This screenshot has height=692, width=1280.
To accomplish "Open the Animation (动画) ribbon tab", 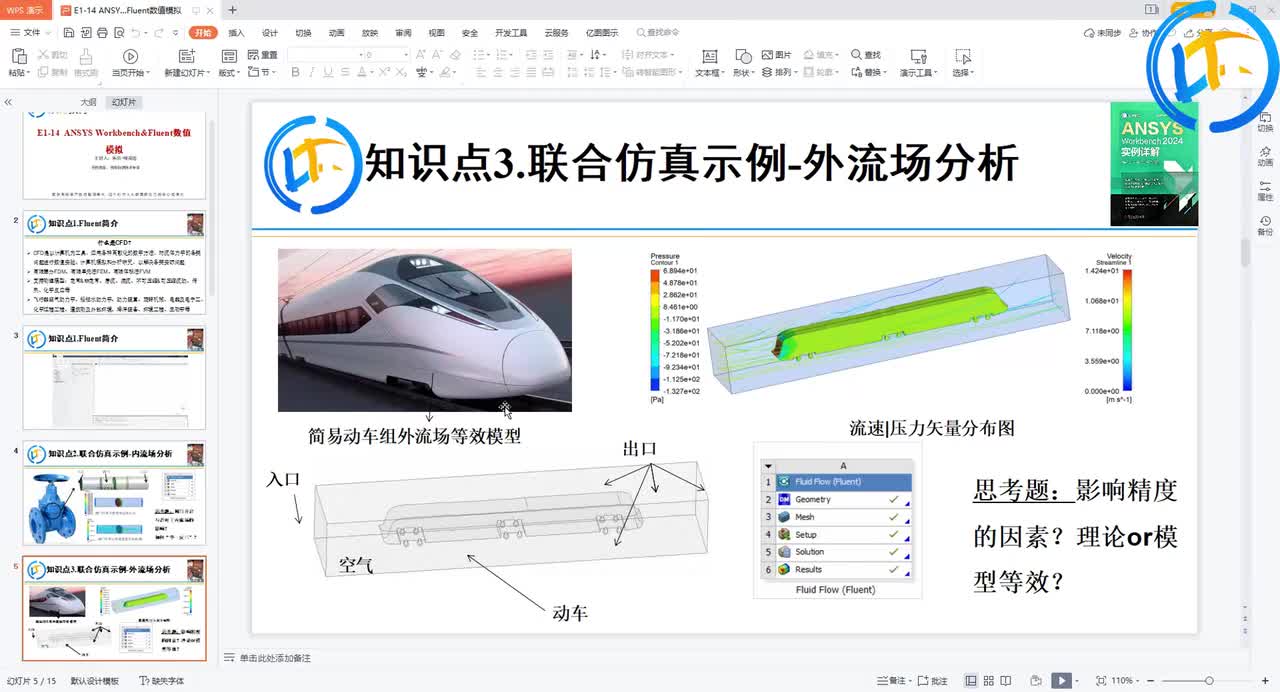I will click(x=336, y=33).
